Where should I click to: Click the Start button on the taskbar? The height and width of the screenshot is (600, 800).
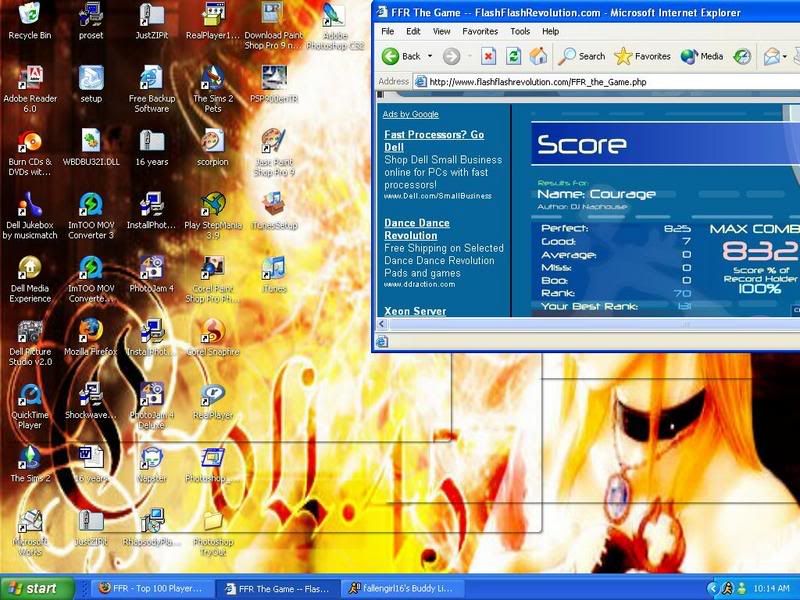click(35, 588)
